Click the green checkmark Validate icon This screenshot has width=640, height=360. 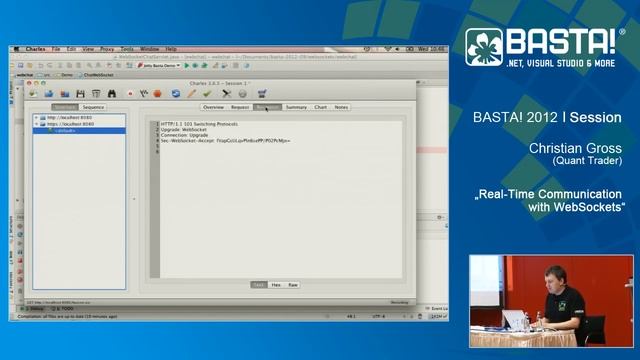pyautogui.click(x=207, y=94)
